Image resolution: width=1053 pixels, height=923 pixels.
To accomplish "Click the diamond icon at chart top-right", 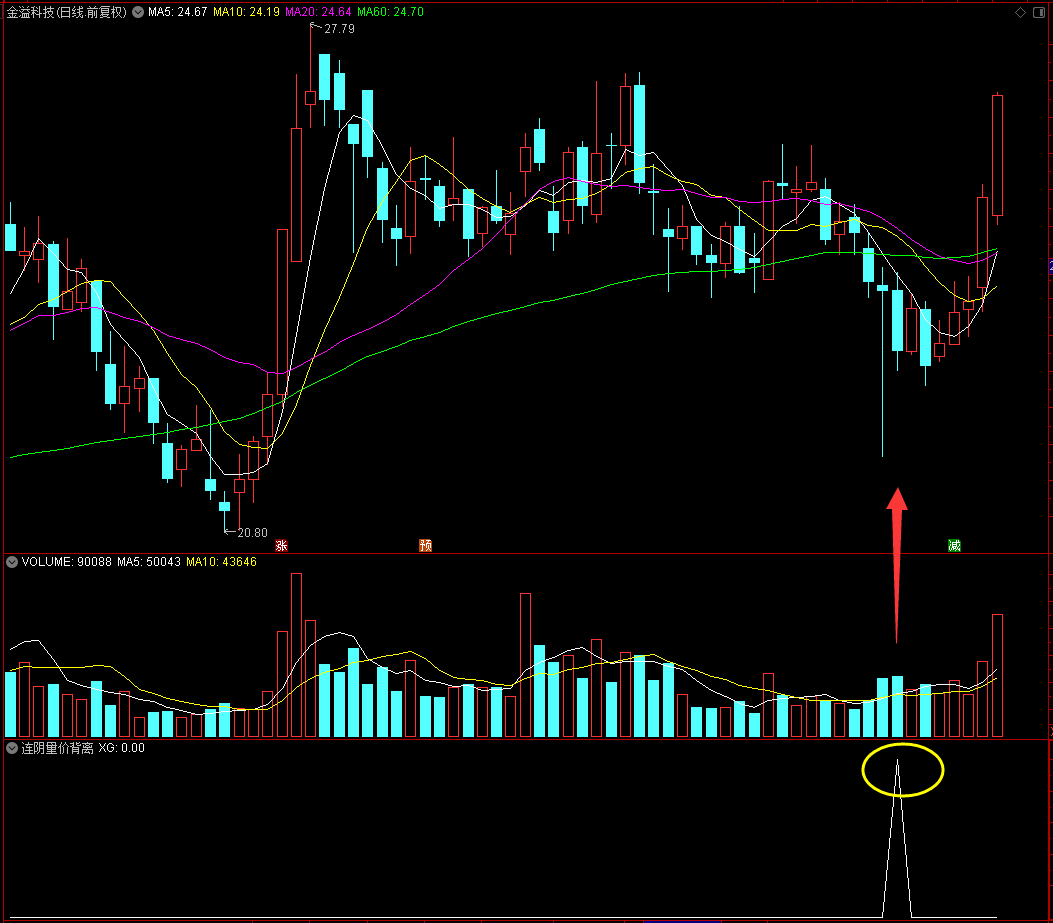I will 1020,12.
